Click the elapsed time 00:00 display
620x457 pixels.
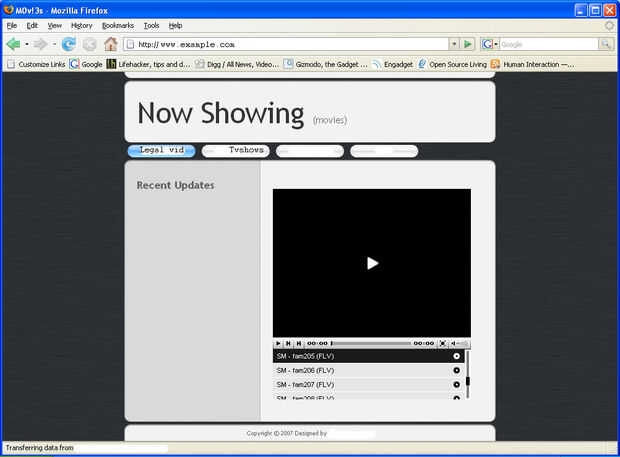click(318, 344)
